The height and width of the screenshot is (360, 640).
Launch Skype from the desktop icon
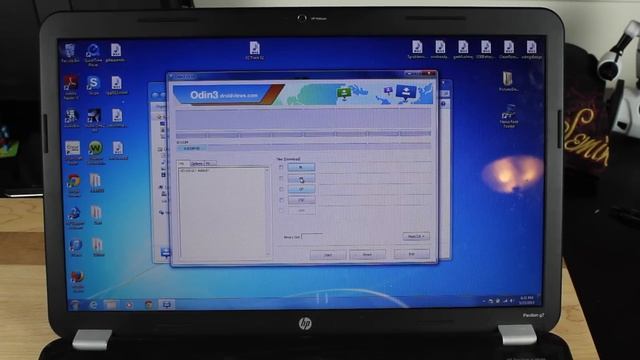tap(93, 85)
